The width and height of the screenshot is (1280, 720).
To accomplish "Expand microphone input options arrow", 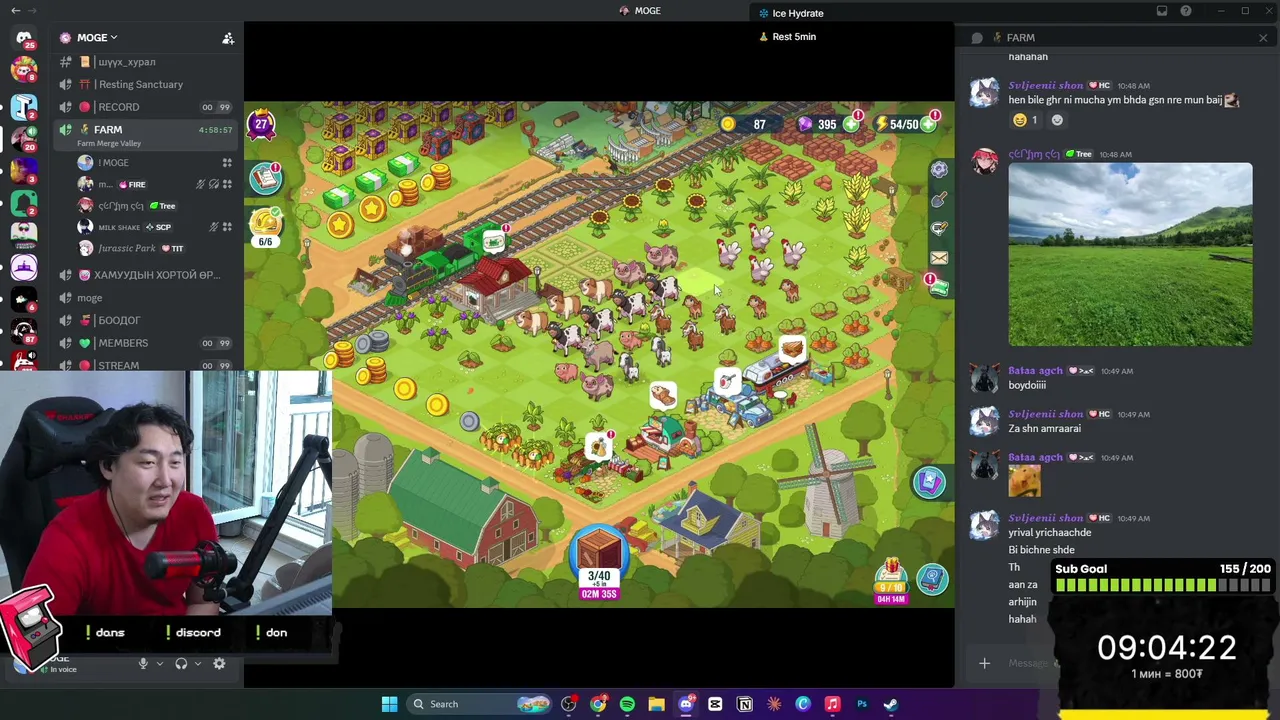I will click(159, 664).
